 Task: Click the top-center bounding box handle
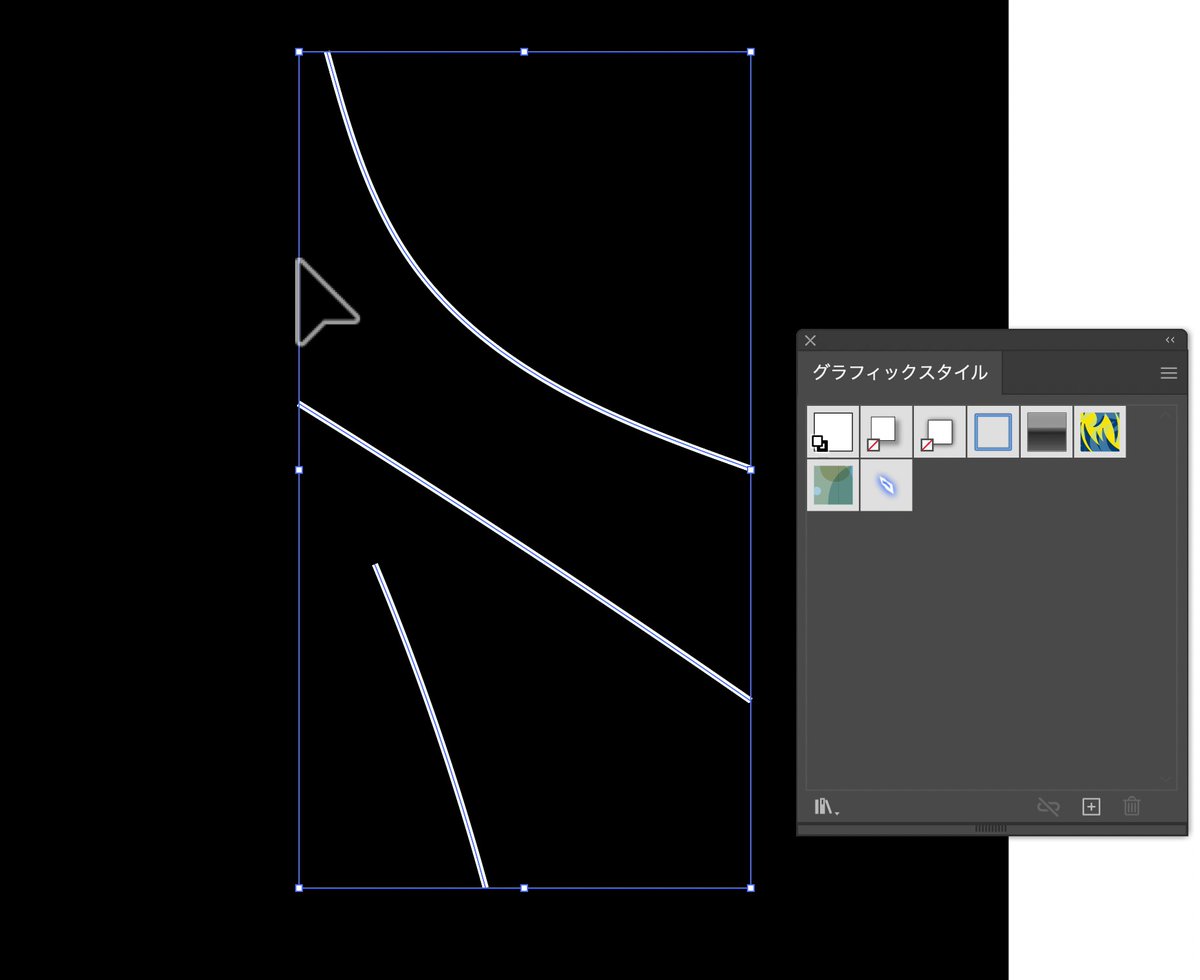tap(524, 51)
